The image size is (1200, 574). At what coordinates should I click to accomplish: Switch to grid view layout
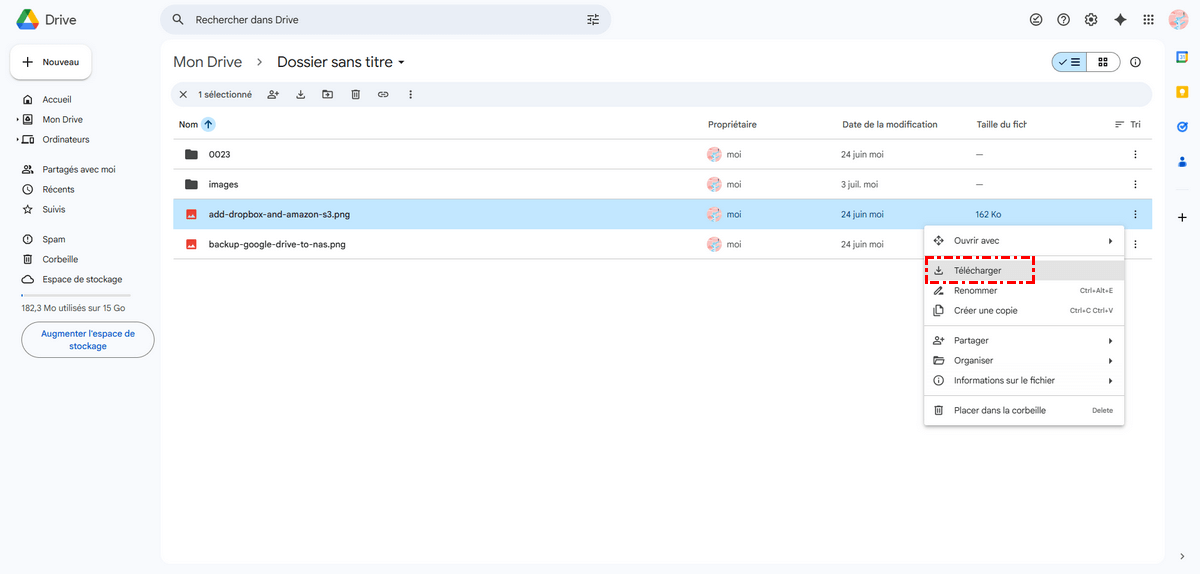pyautogui.click(x=1103, y=62)
